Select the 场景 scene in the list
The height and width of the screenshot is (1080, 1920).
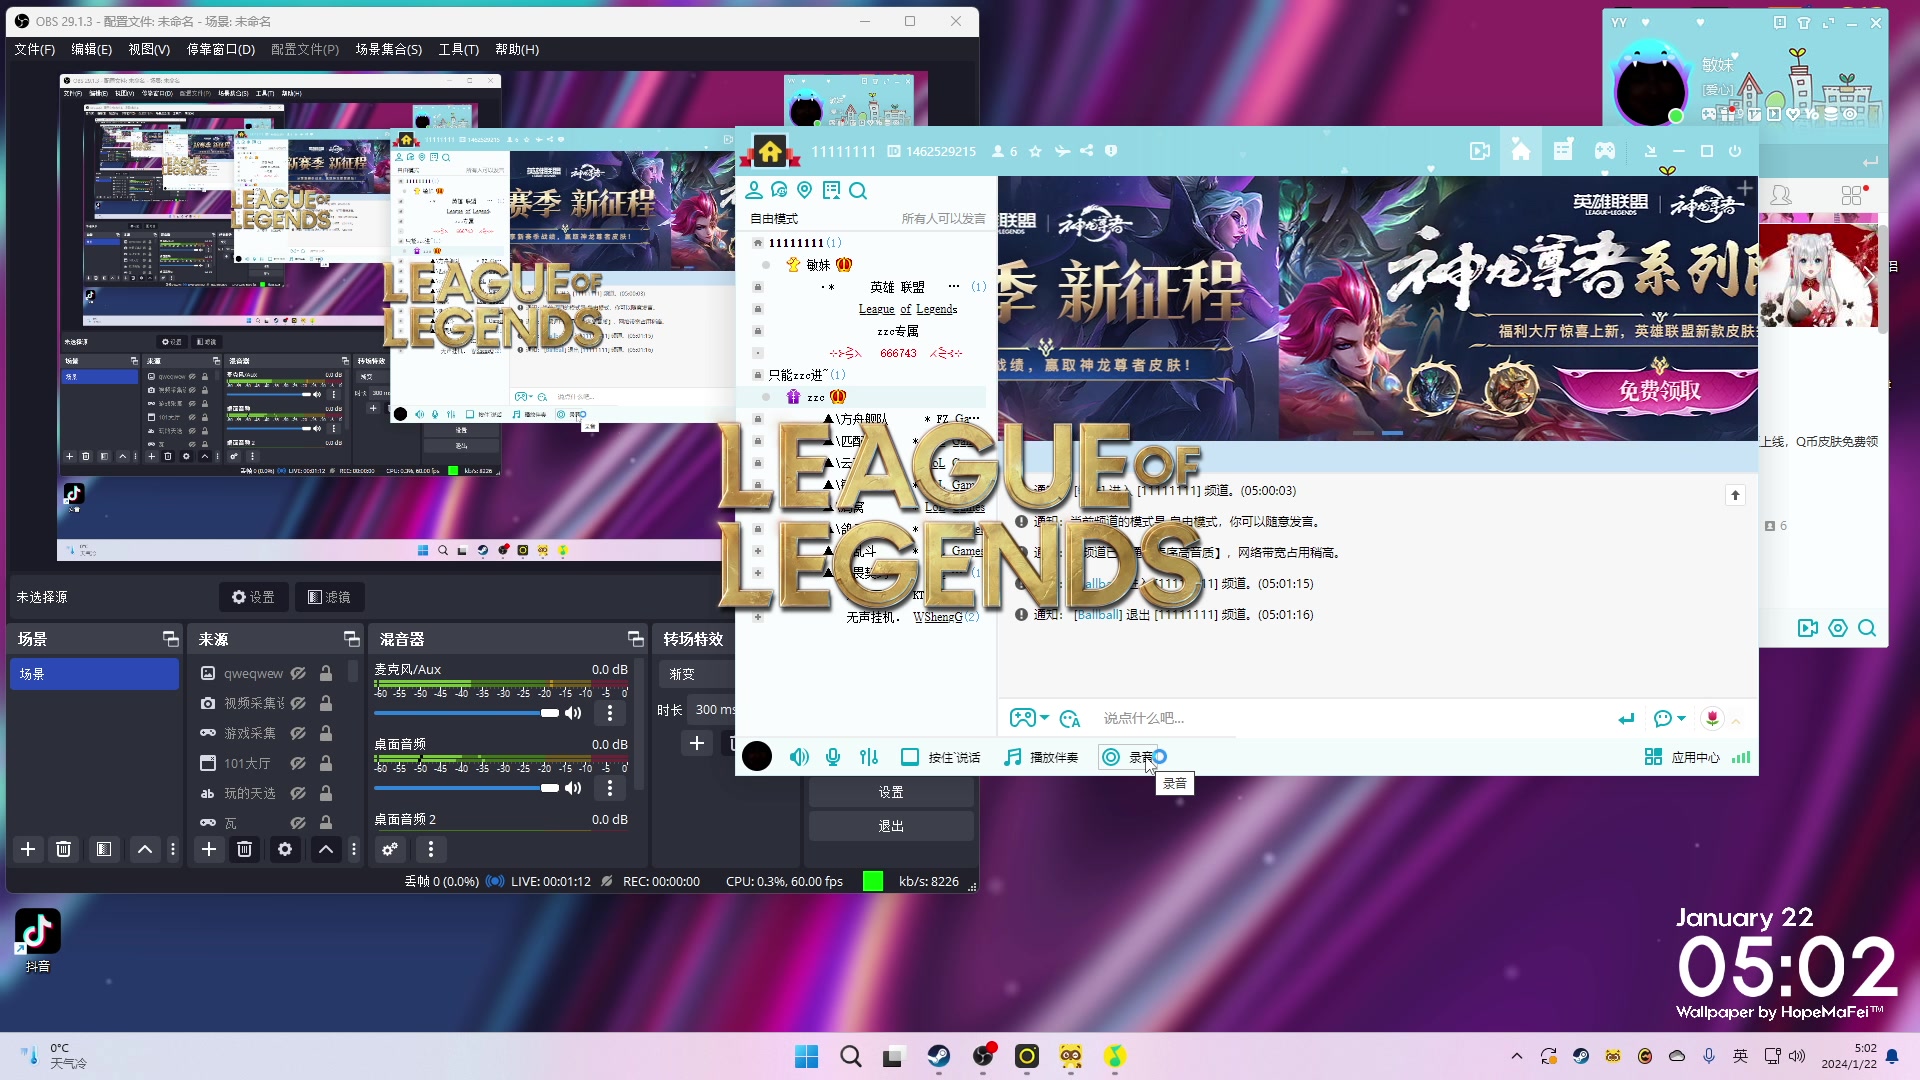pyautogui.click(x=94, y=674)
